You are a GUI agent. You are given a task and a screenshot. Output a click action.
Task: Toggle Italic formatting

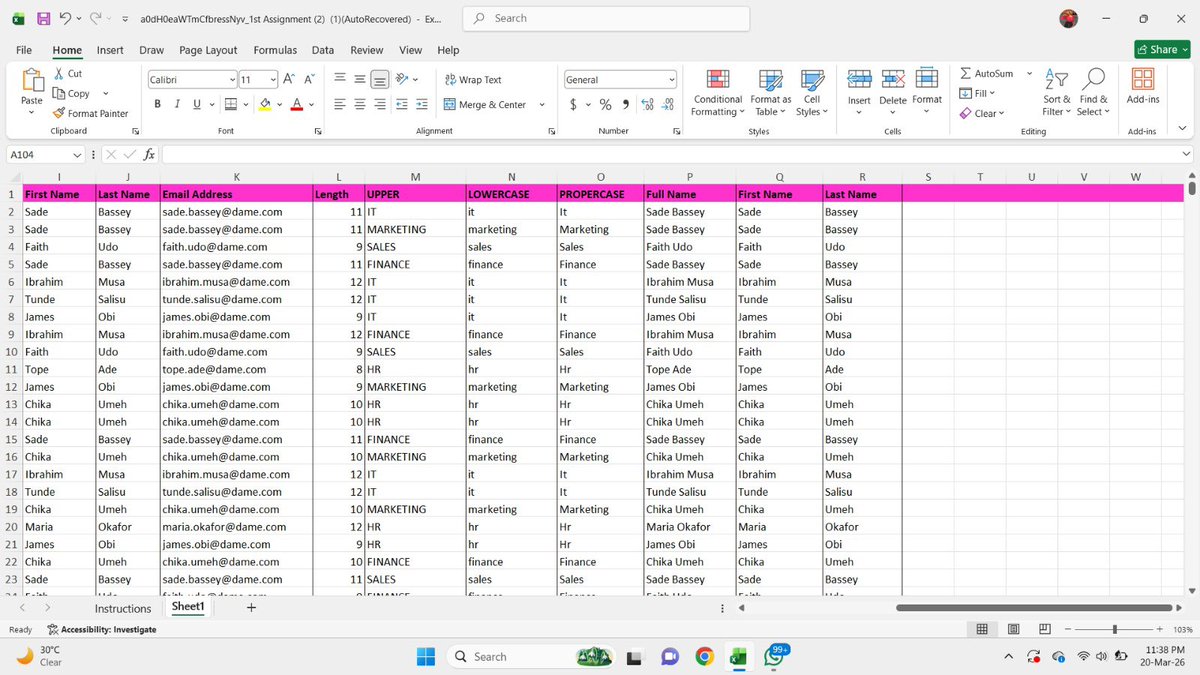coord(177,104)
